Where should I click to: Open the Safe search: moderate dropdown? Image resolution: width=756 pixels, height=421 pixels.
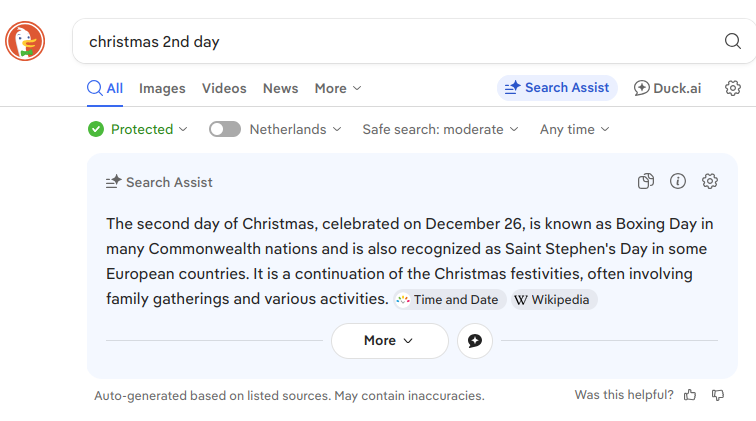tap(440, 129)
